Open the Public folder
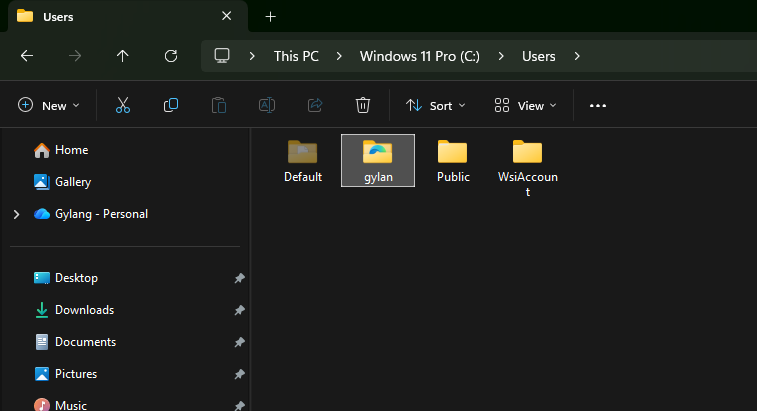 pyautogui.click(x=453, y=160)
